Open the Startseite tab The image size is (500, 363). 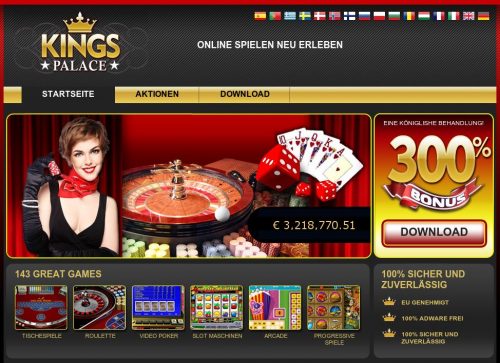pos(68,94)
